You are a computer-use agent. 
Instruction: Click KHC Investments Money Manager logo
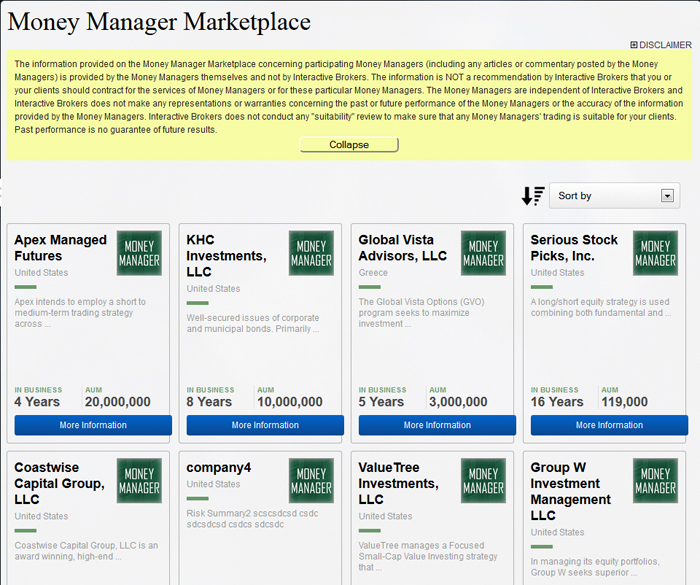tap(311, 253)
